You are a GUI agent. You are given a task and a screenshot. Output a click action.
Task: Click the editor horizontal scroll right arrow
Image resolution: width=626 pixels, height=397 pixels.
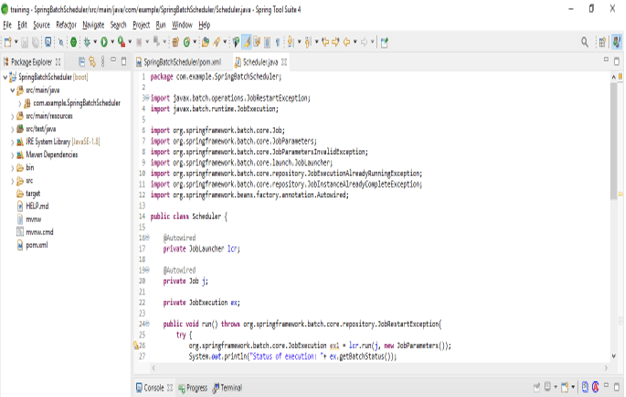tap(606, 368)
